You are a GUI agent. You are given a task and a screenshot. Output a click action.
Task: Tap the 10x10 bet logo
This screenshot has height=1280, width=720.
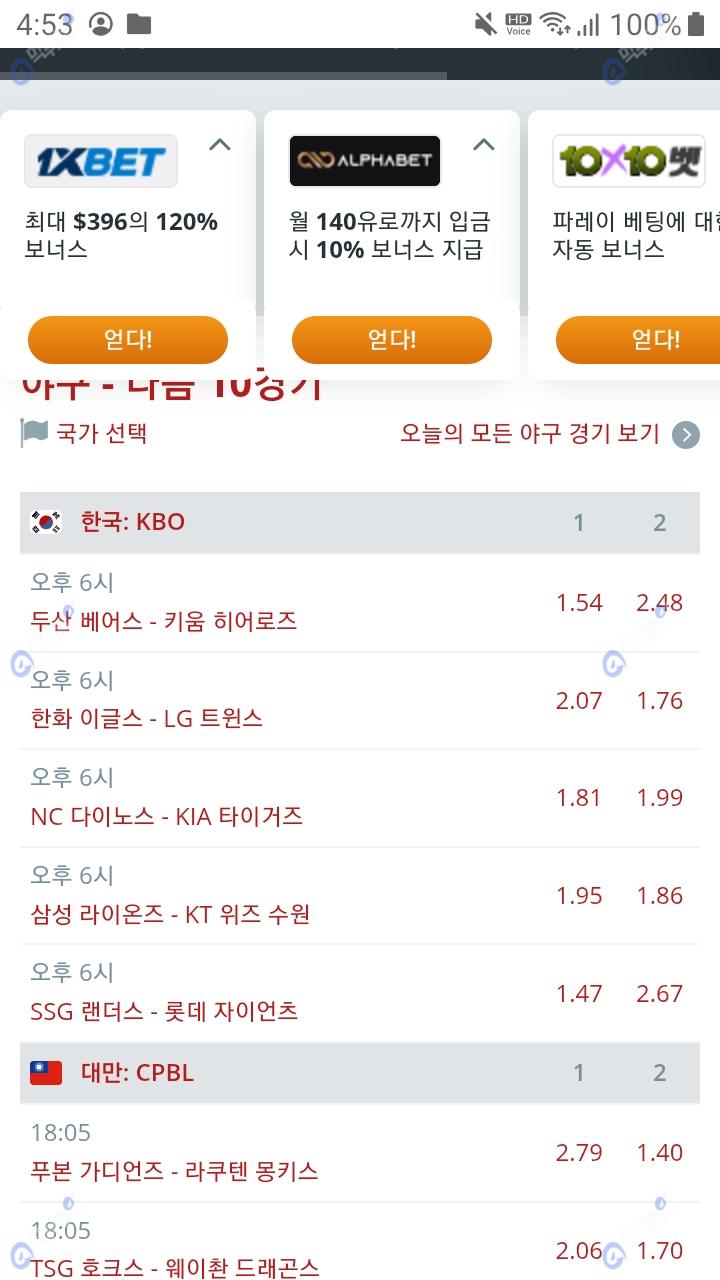[629, 161]
